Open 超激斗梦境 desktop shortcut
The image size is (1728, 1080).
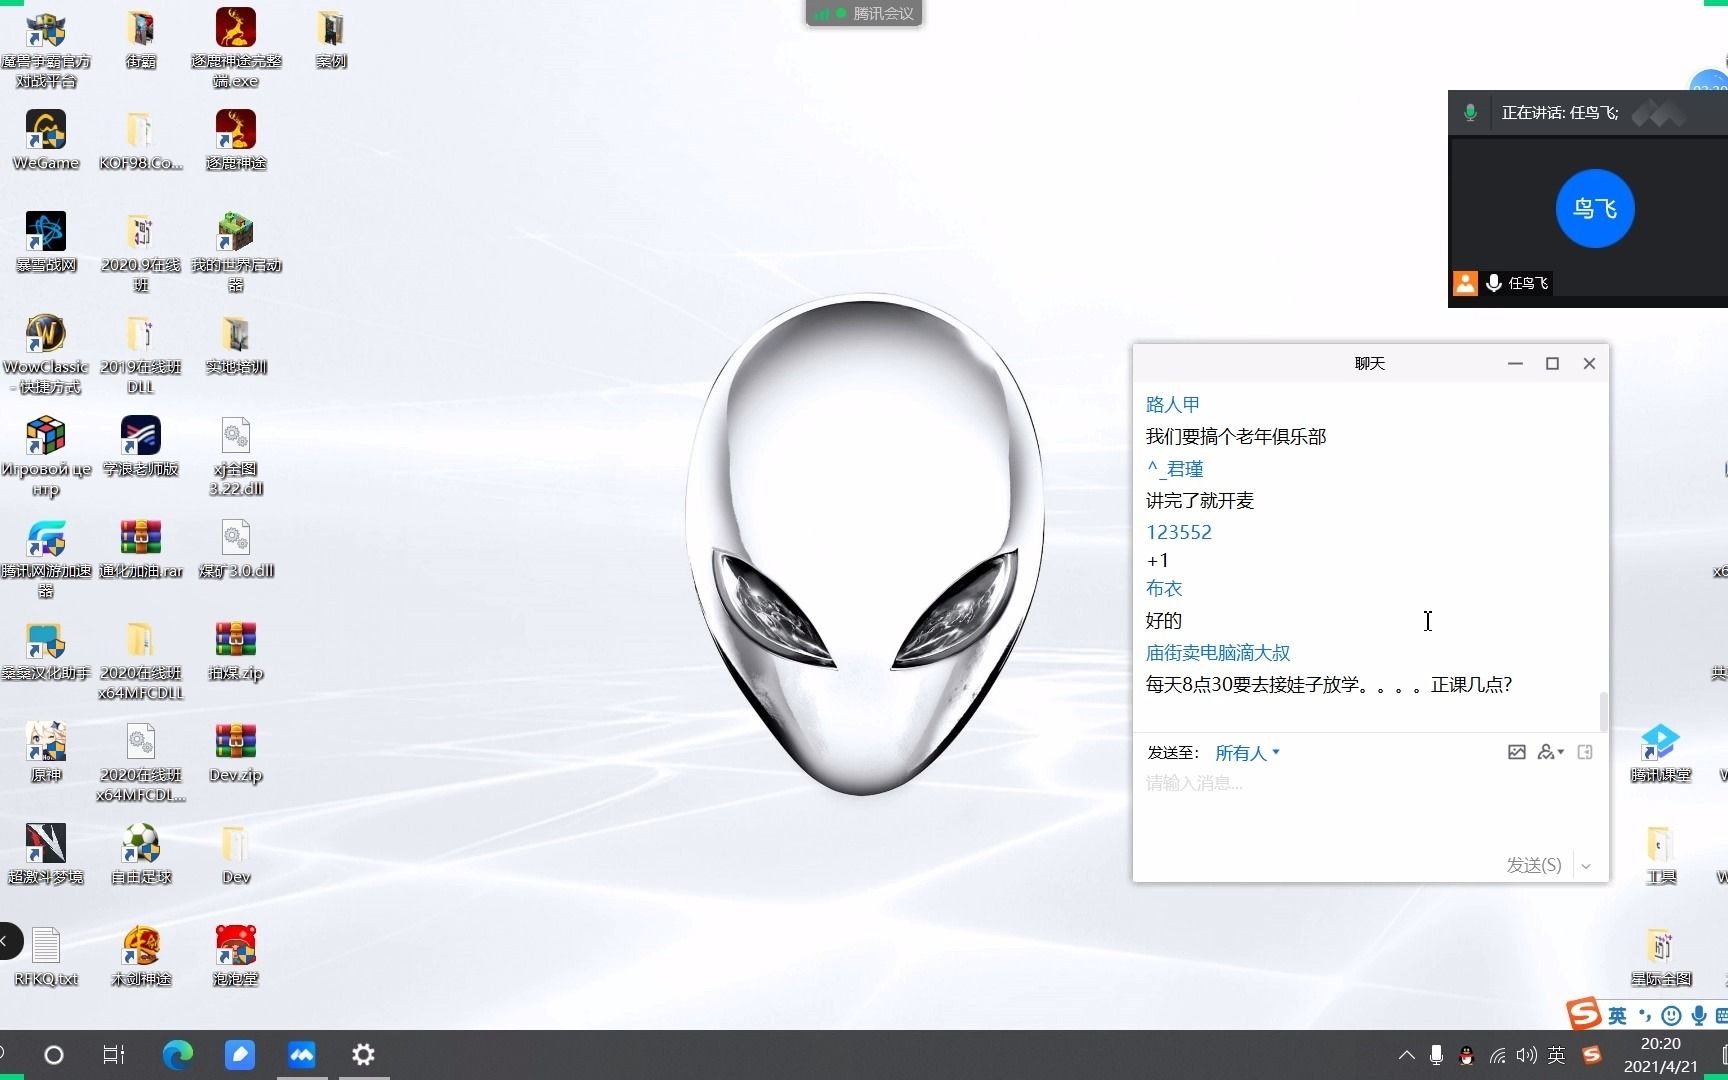click(x=46, y=855)
